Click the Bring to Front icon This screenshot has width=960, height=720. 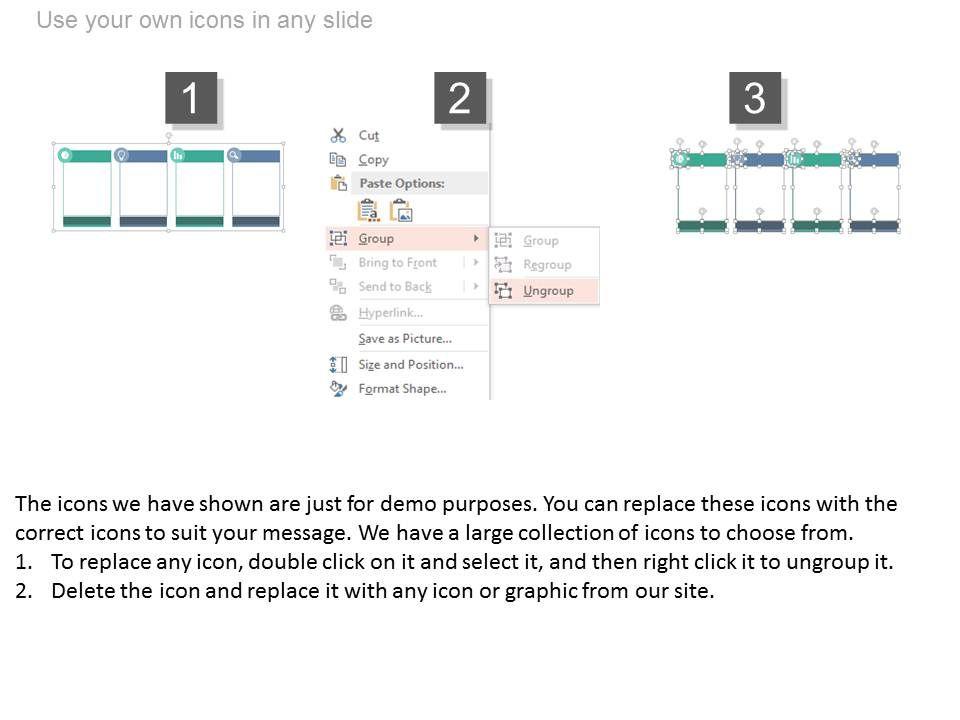tap(338, 262)
